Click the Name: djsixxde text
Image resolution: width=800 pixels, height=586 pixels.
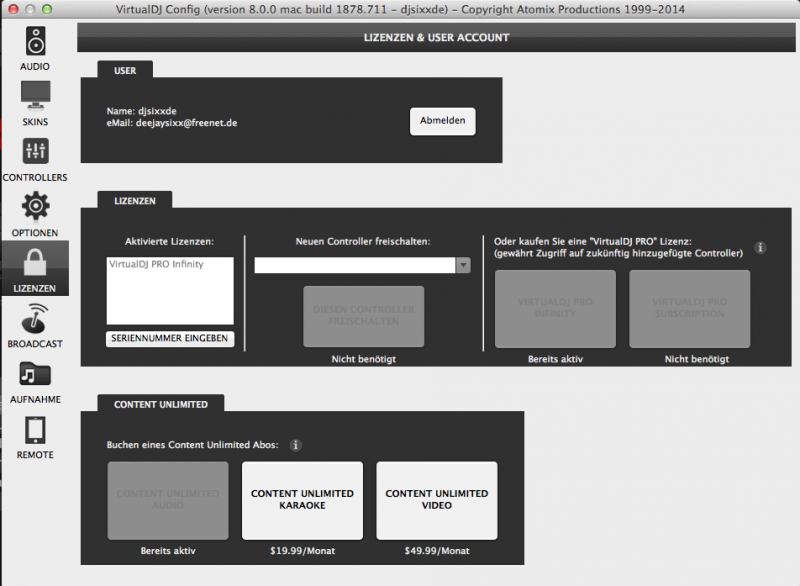click(x=141, y=111)
